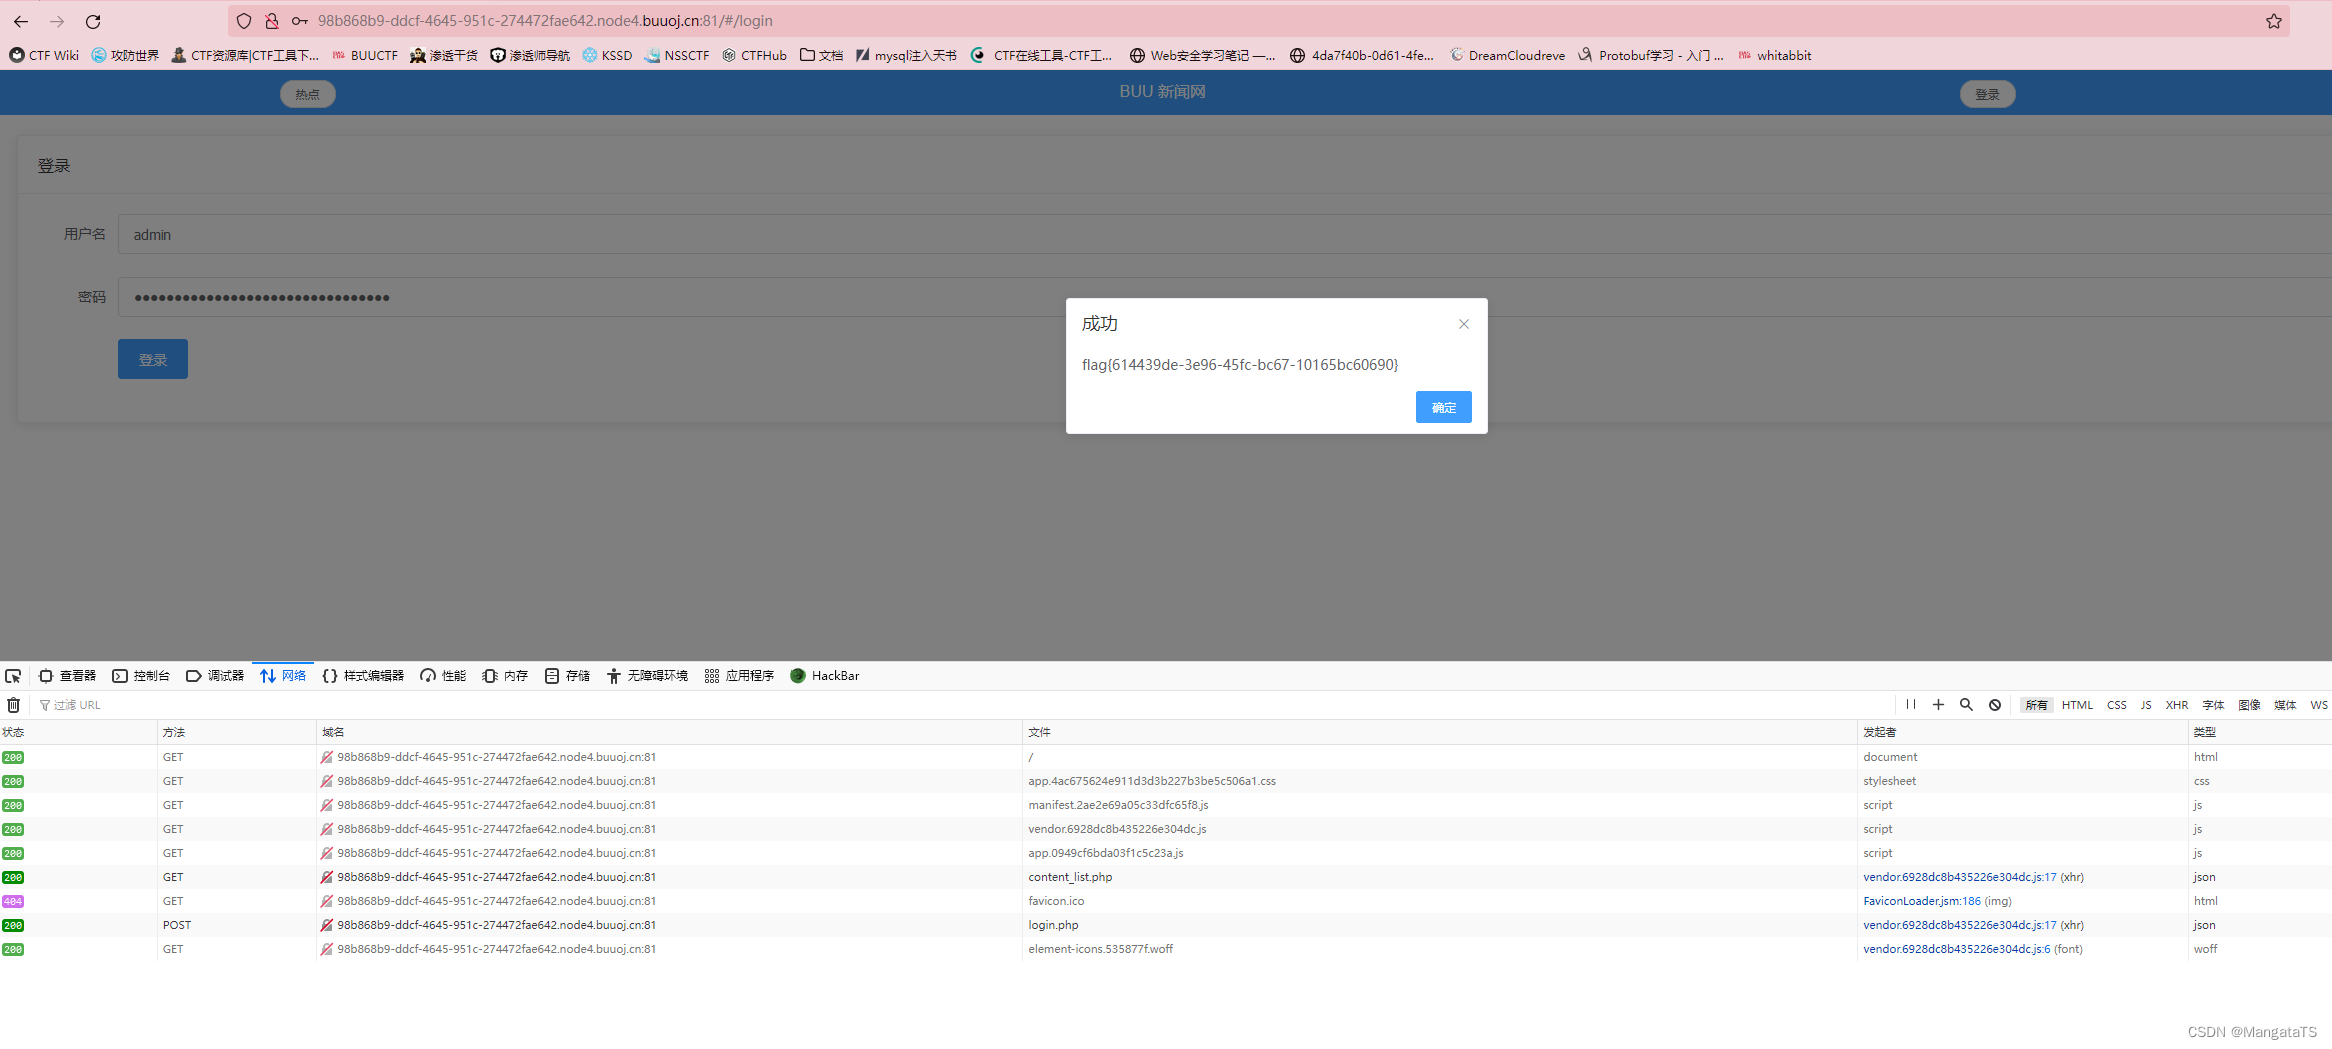Open the mysql注入天书 bookmark
The height and width of the screenshot is (1049, 2332).
coord(906,56)
